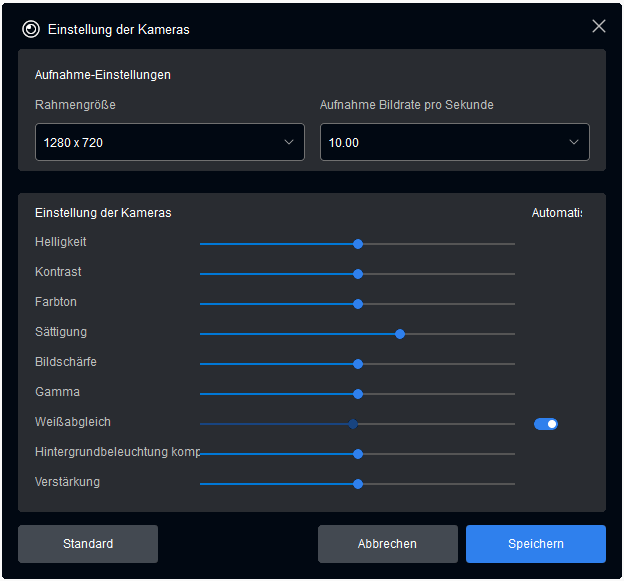Image resolution: width=624 pixels, height=581 pixels.
Task: Click the far right end of Helligkeit track
Action: 513,244
